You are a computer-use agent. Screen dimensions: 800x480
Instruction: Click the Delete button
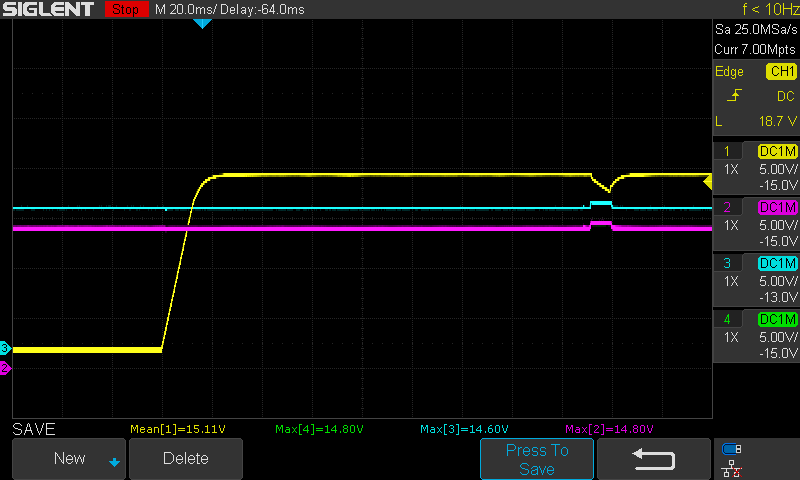tap(186, 458)
